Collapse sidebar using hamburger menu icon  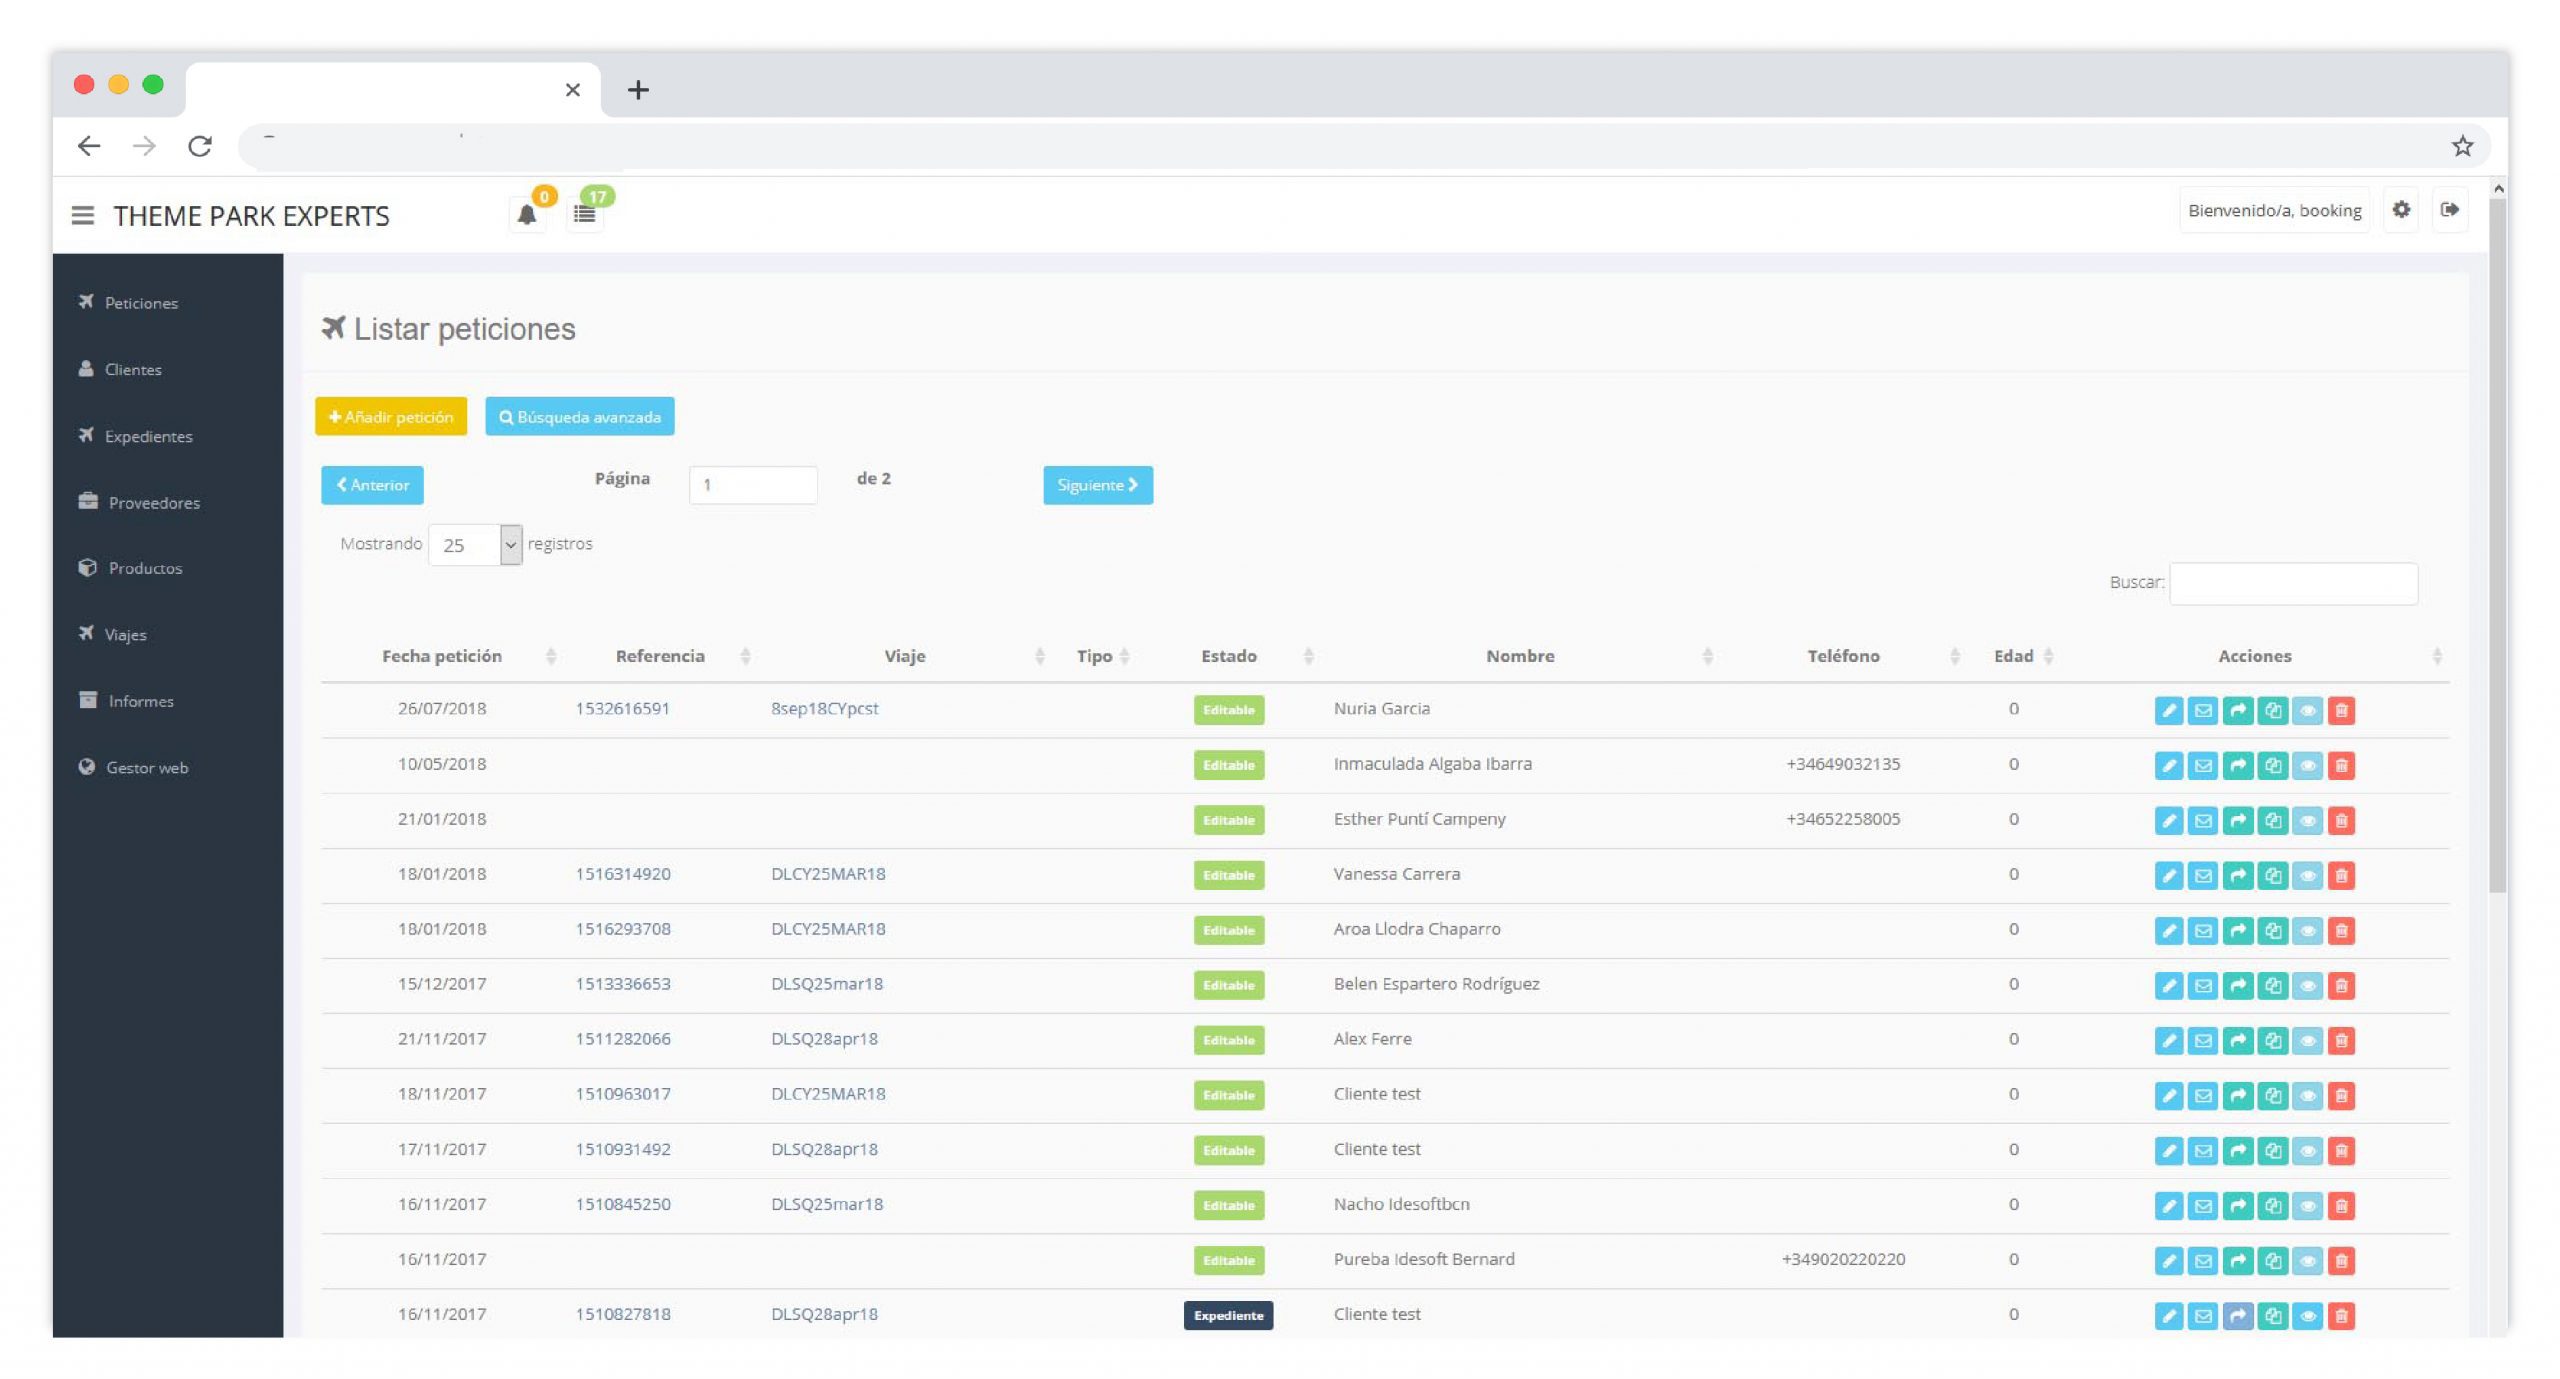tap(83, 215)
